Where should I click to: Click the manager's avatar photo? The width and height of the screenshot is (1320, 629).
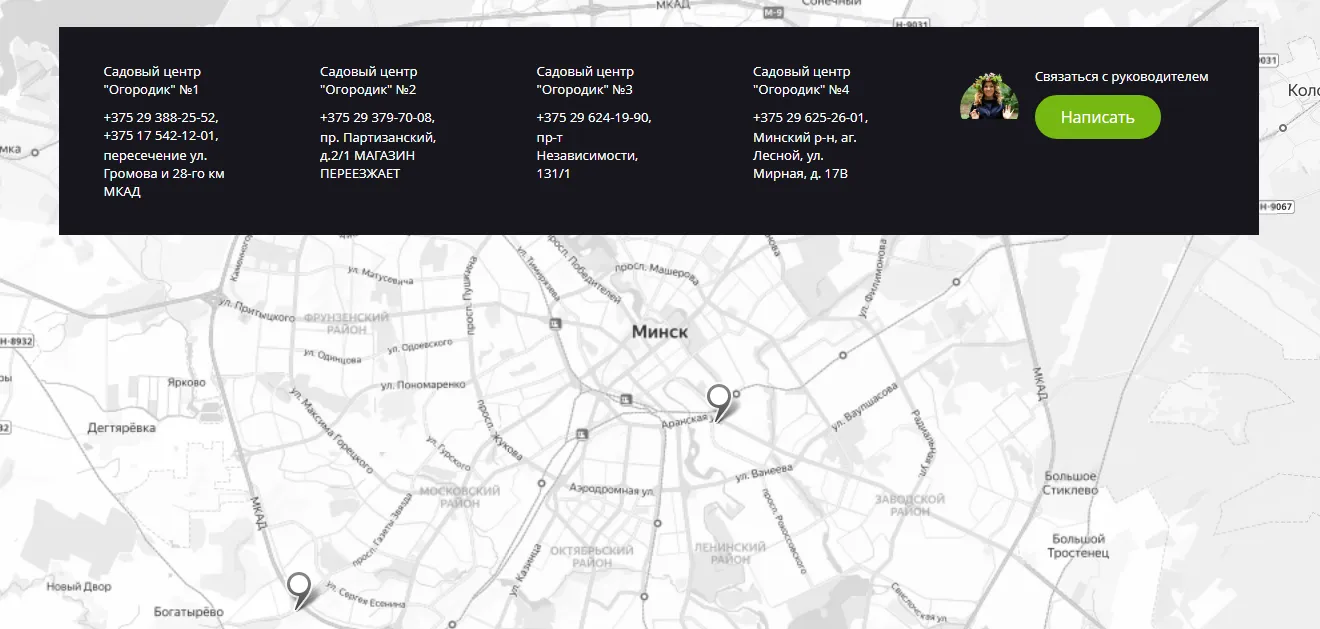click(989, 98)
